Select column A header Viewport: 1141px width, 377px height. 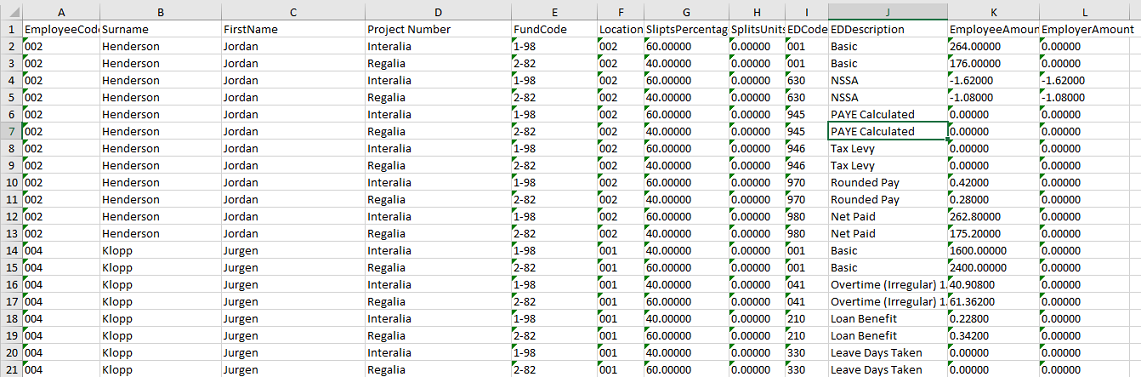point(61,11)
